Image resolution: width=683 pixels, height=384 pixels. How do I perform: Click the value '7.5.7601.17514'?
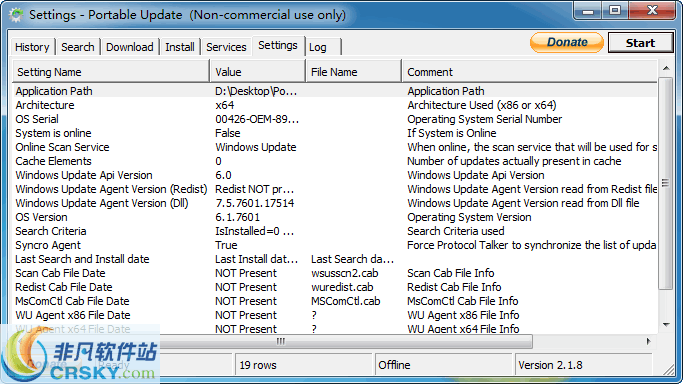click(x=255, y=203)
